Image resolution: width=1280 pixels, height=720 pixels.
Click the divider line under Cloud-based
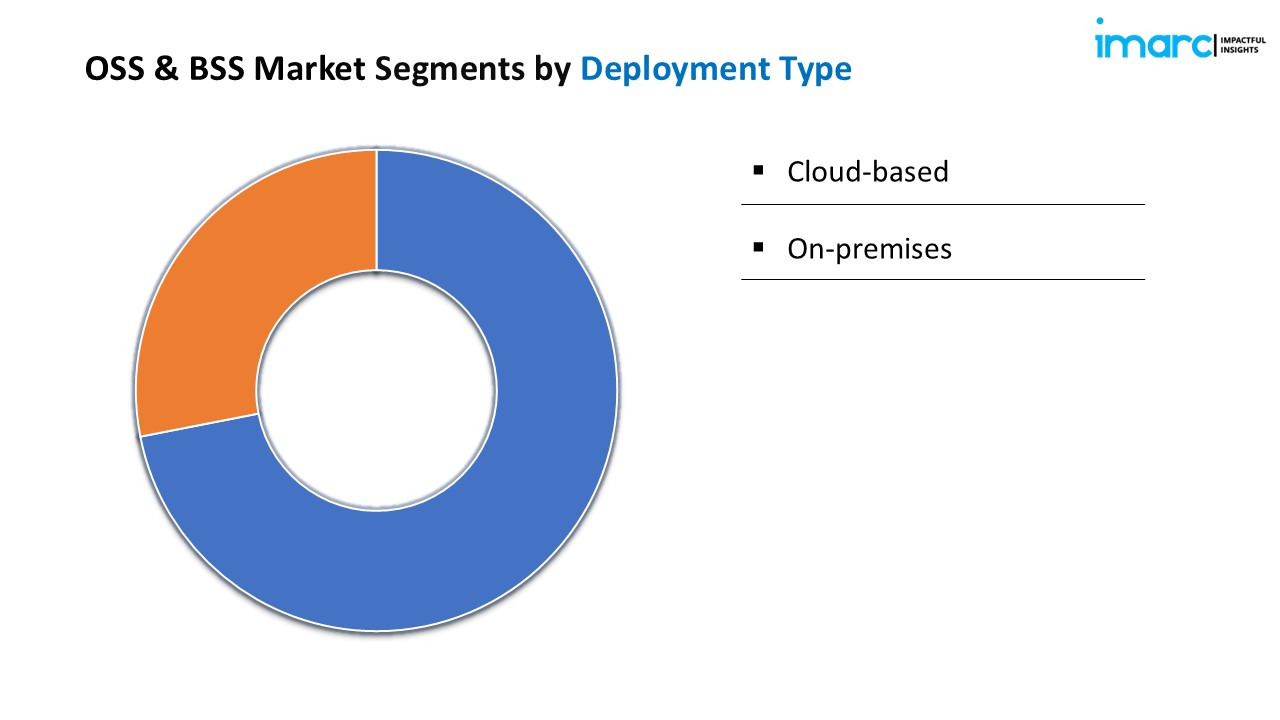(x=942, y=204)
